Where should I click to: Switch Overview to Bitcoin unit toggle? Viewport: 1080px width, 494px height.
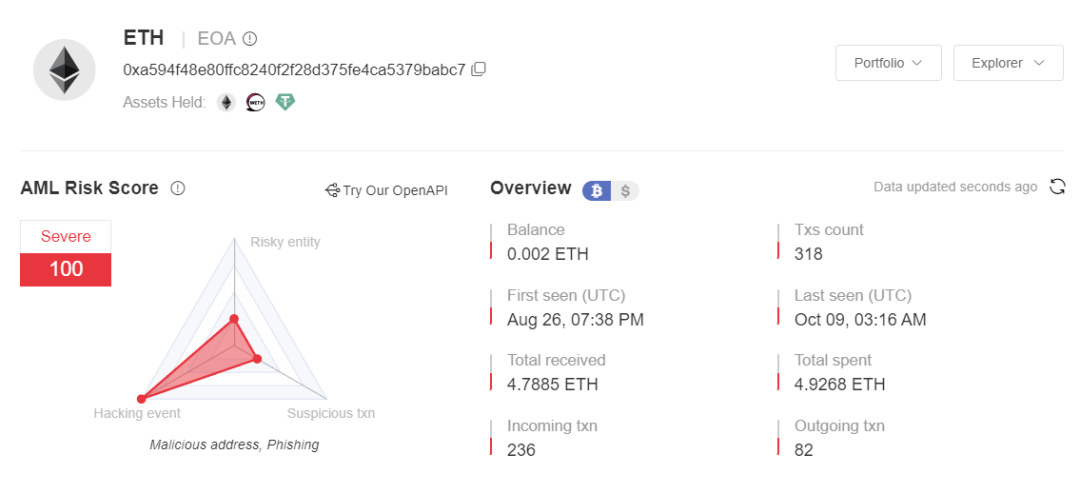click(597, 191)
